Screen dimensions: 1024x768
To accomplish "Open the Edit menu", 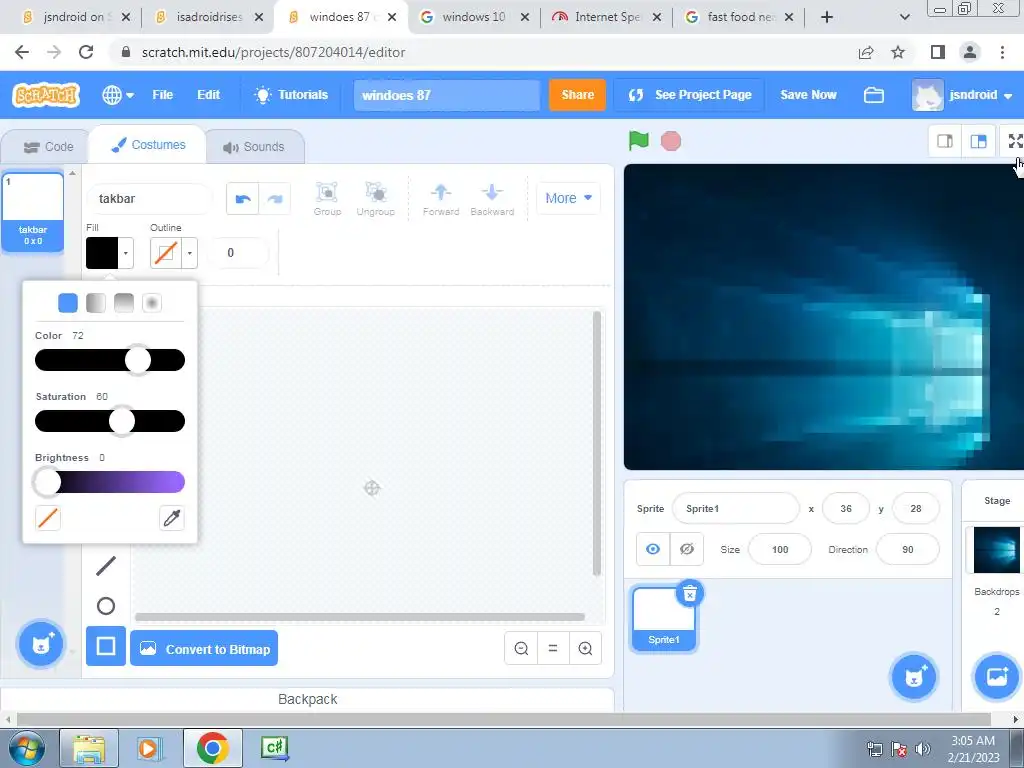I will tap(209, 95).
